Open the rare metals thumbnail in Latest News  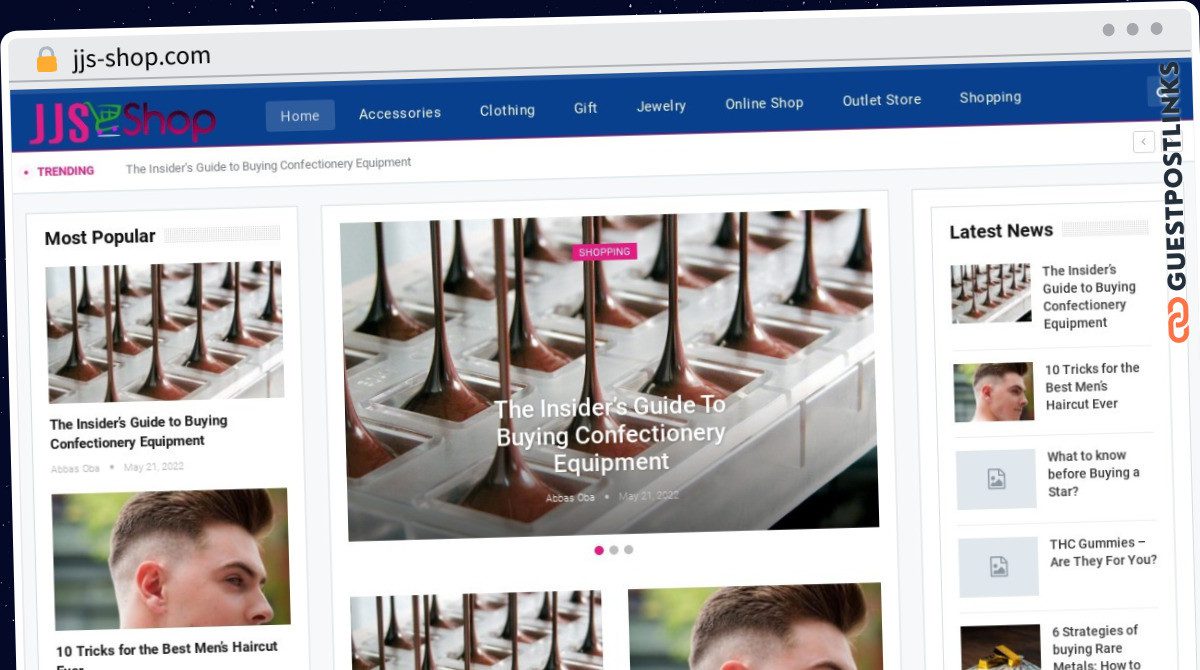(1001, 647)
